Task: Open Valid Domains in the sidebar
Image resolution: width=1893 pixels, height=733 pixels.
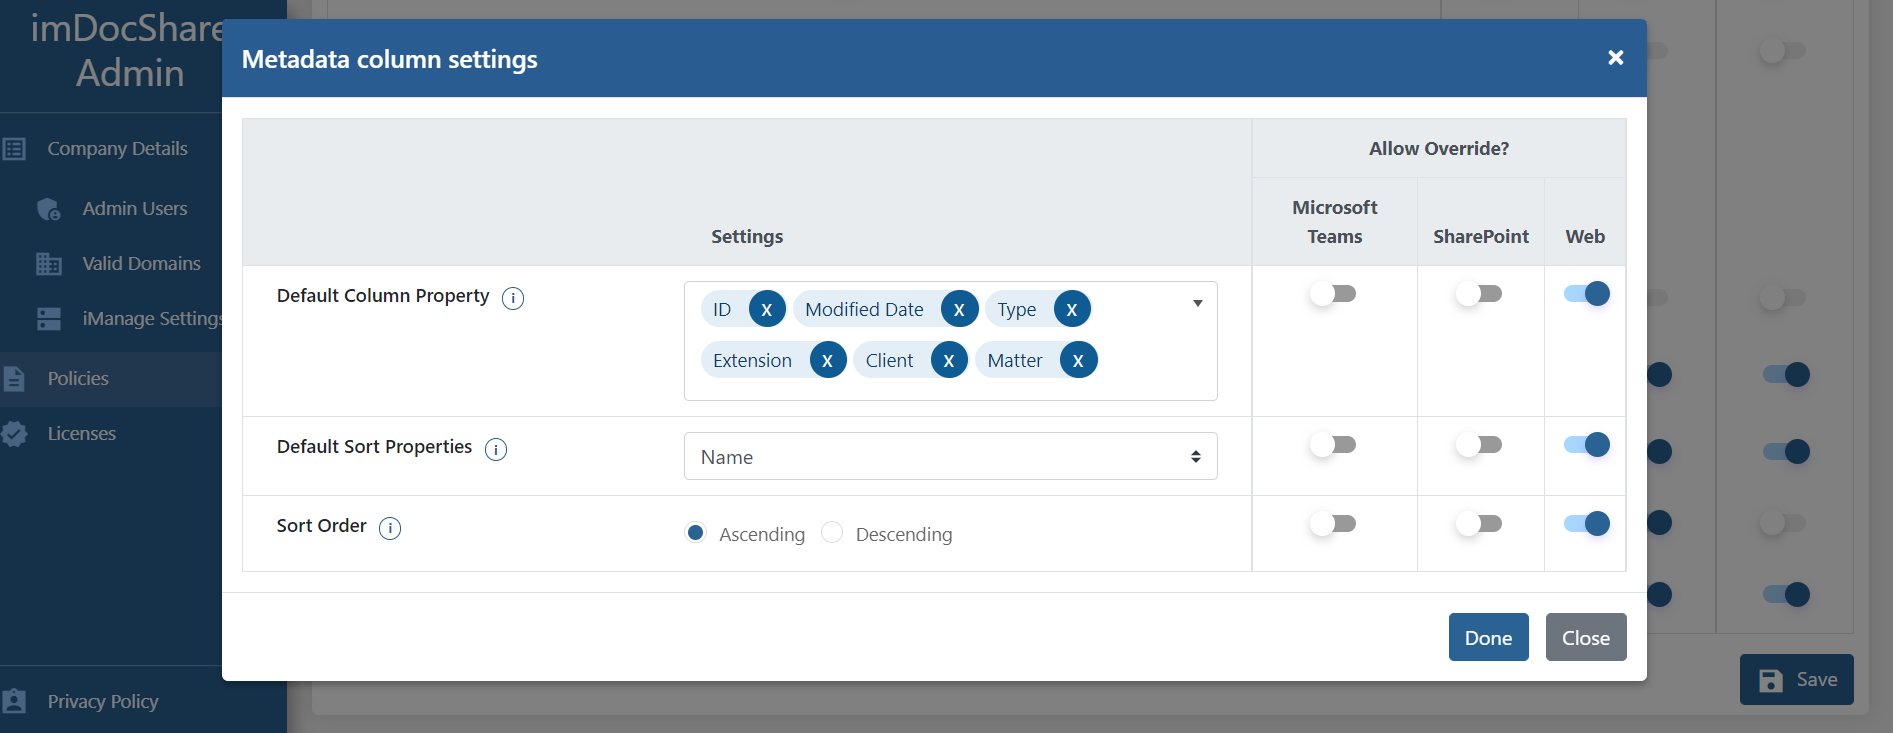Action: [141, 264]
